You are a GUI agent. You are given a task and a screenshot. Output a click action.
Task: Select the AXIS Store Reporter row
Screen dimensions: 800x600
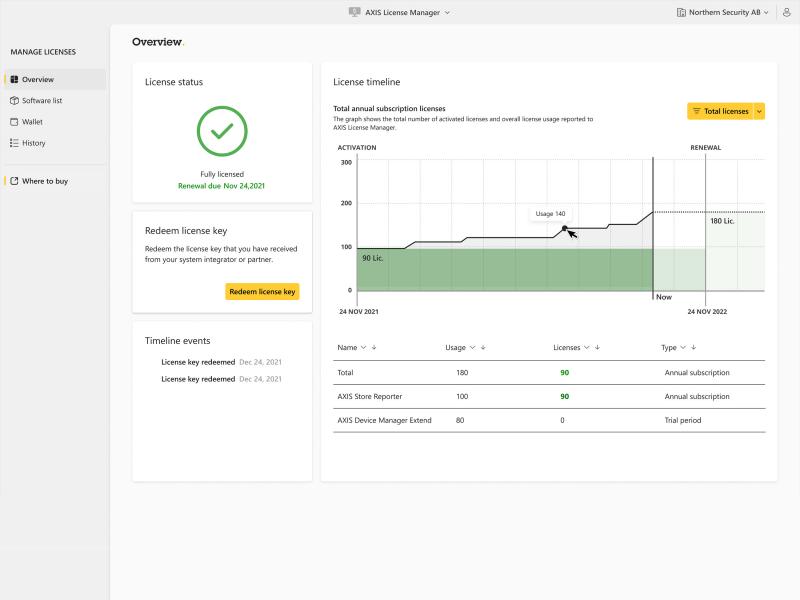click(x=549, y=396)
